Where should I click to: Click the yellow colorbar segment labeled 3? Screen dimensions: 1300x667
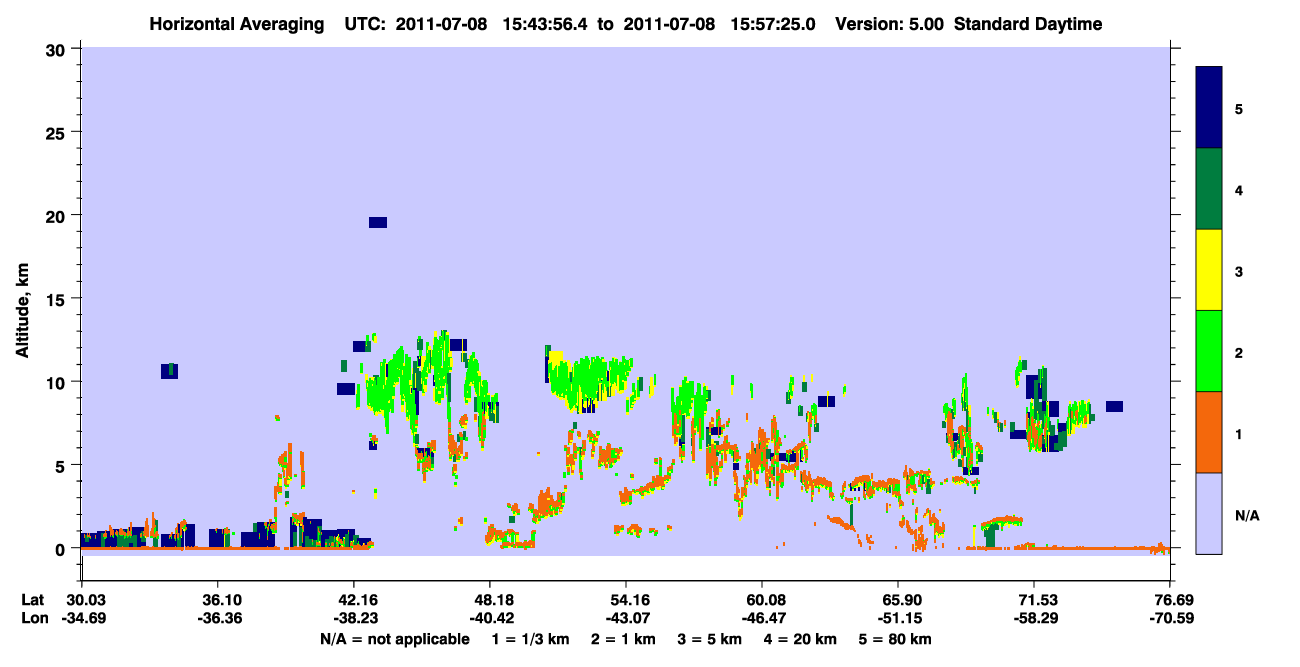[x=1209, y=270]
